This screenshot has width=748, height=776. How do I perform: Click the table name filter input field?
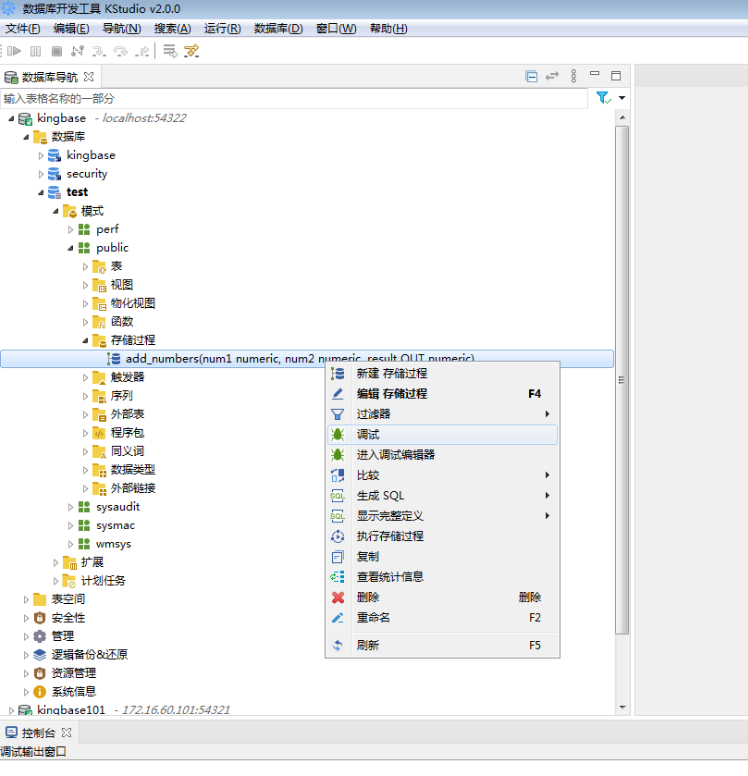point(294,98)
